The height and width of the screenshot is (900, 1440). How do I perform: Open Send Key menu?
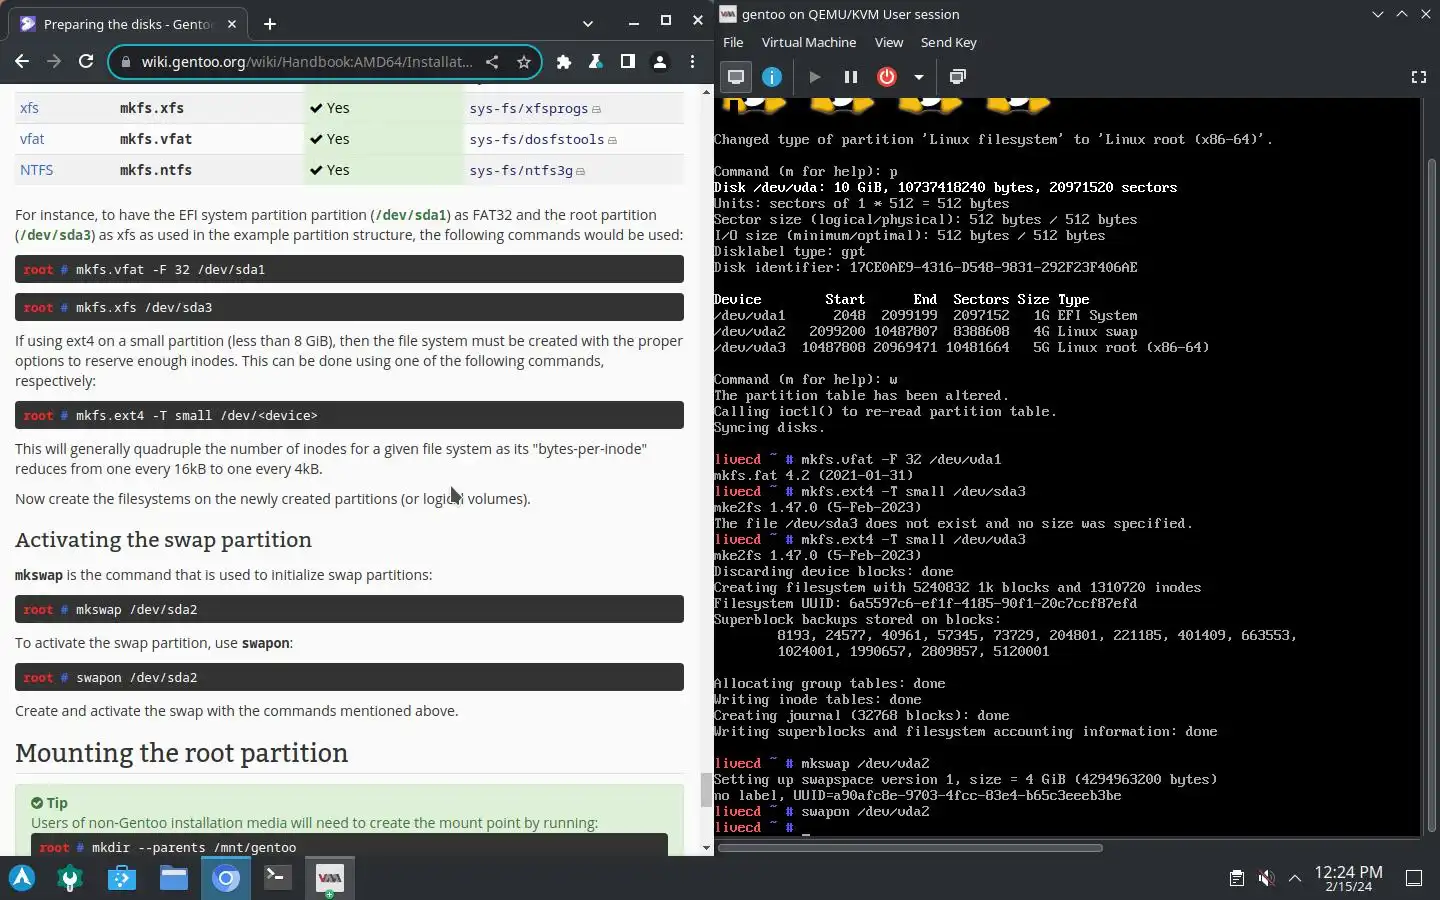[949, 42]
